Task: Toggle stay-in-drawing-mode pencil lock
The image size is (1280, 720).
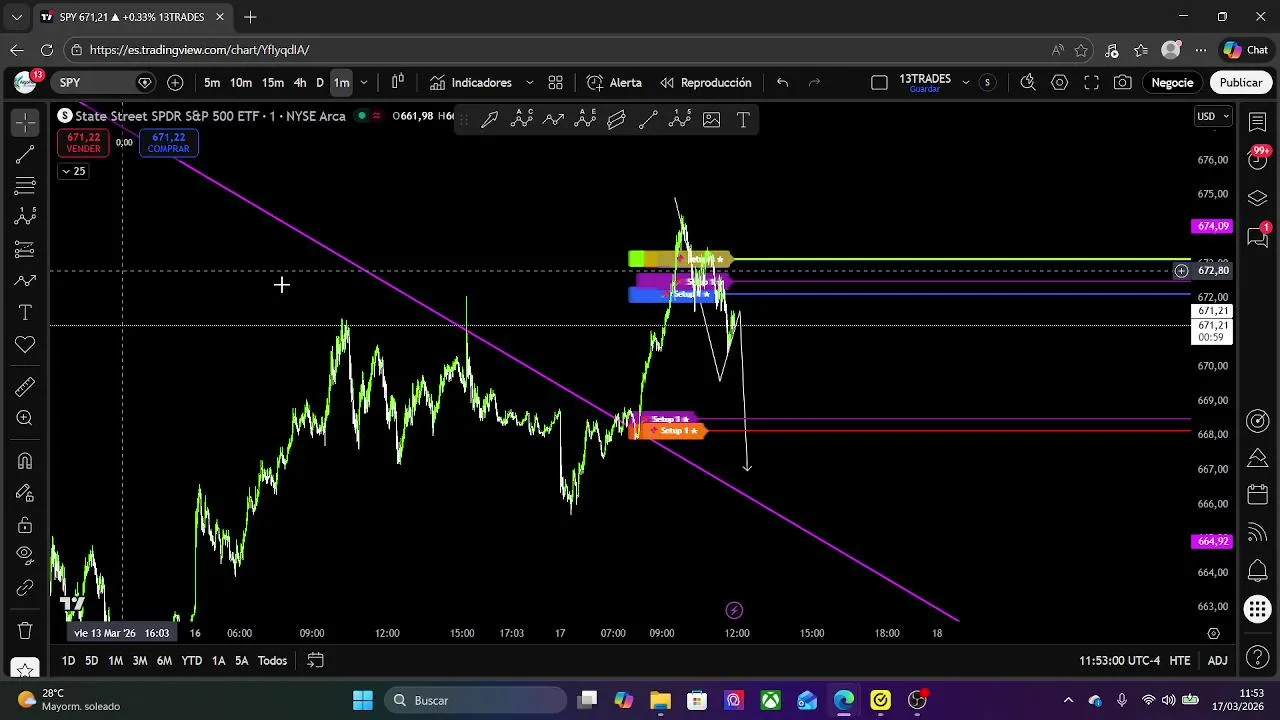Action: click(x=25, y=493)
